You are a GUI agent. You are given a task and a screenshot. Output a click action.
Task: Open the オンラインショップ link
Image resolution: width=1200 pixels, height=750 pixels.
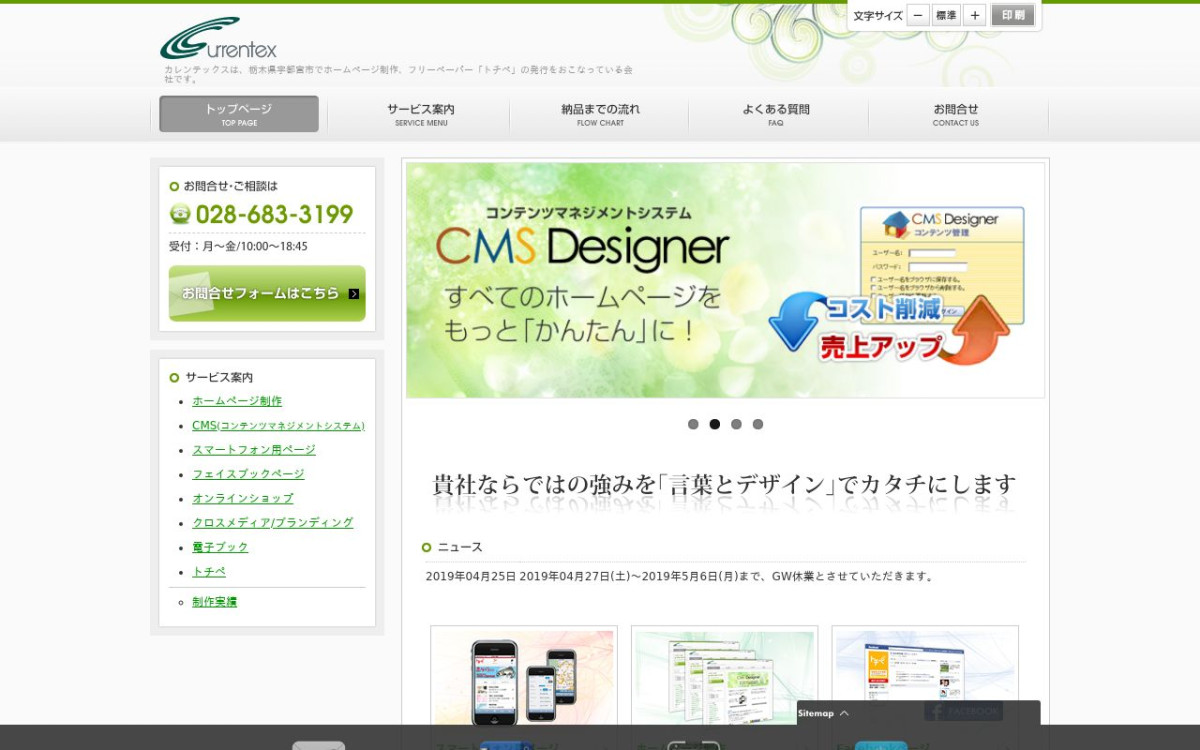click(243, 498)
